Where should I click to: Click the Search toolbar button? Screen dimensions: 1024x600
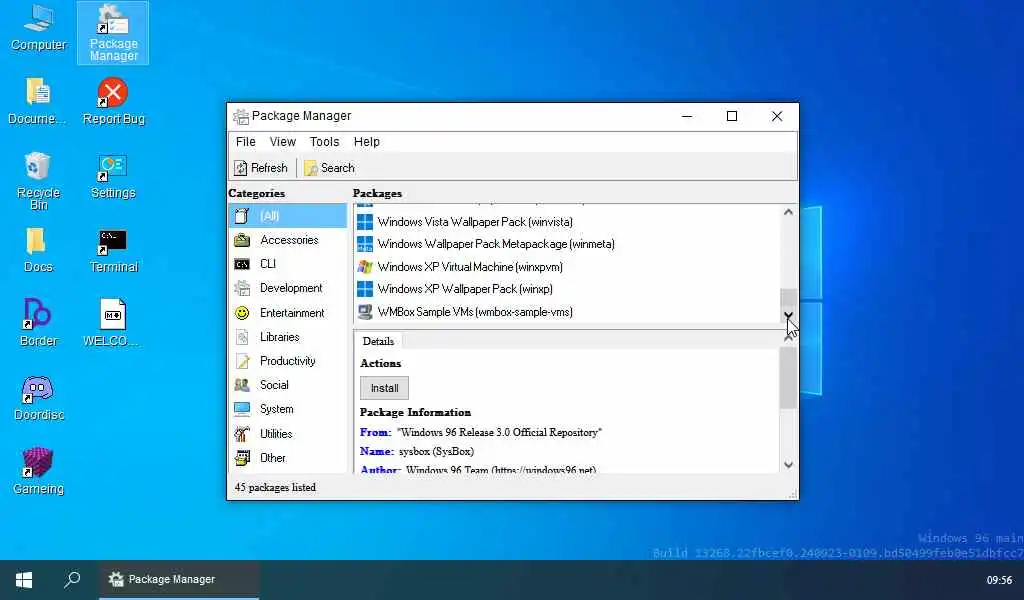pos(329,168)
